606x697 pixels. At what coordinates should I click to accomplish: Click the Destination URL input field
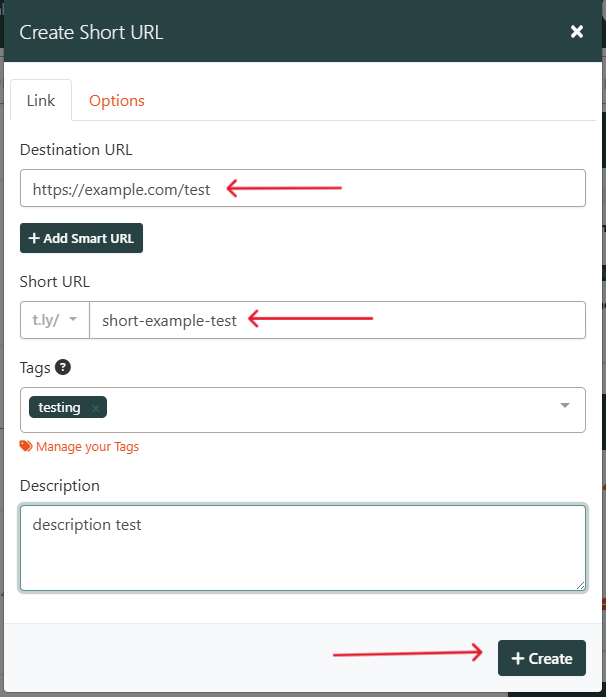tap(302, 188)
